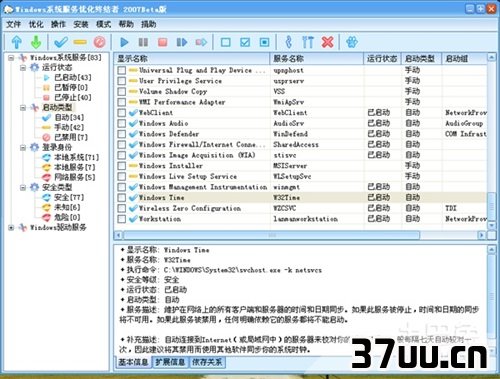The width and height of the screenshot is (500, 379).
Task: Click the red stop service icon
Action: (x=162, y=42)
